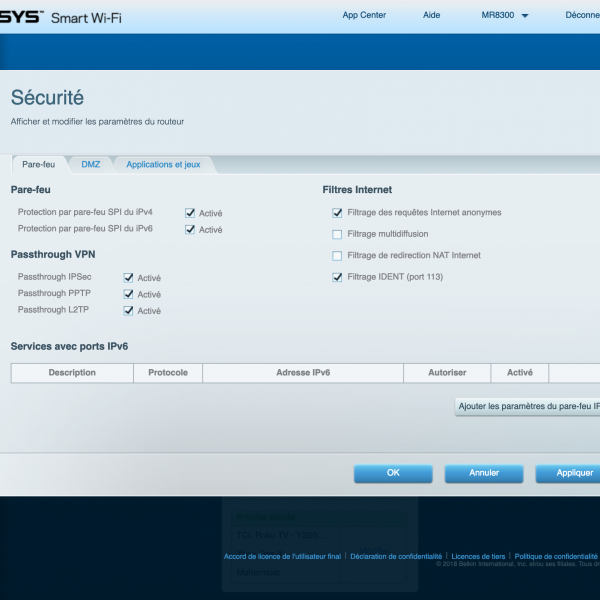Uncheck Passthrough L2TP option
The image size is (600, 600).
pos(129,311)
